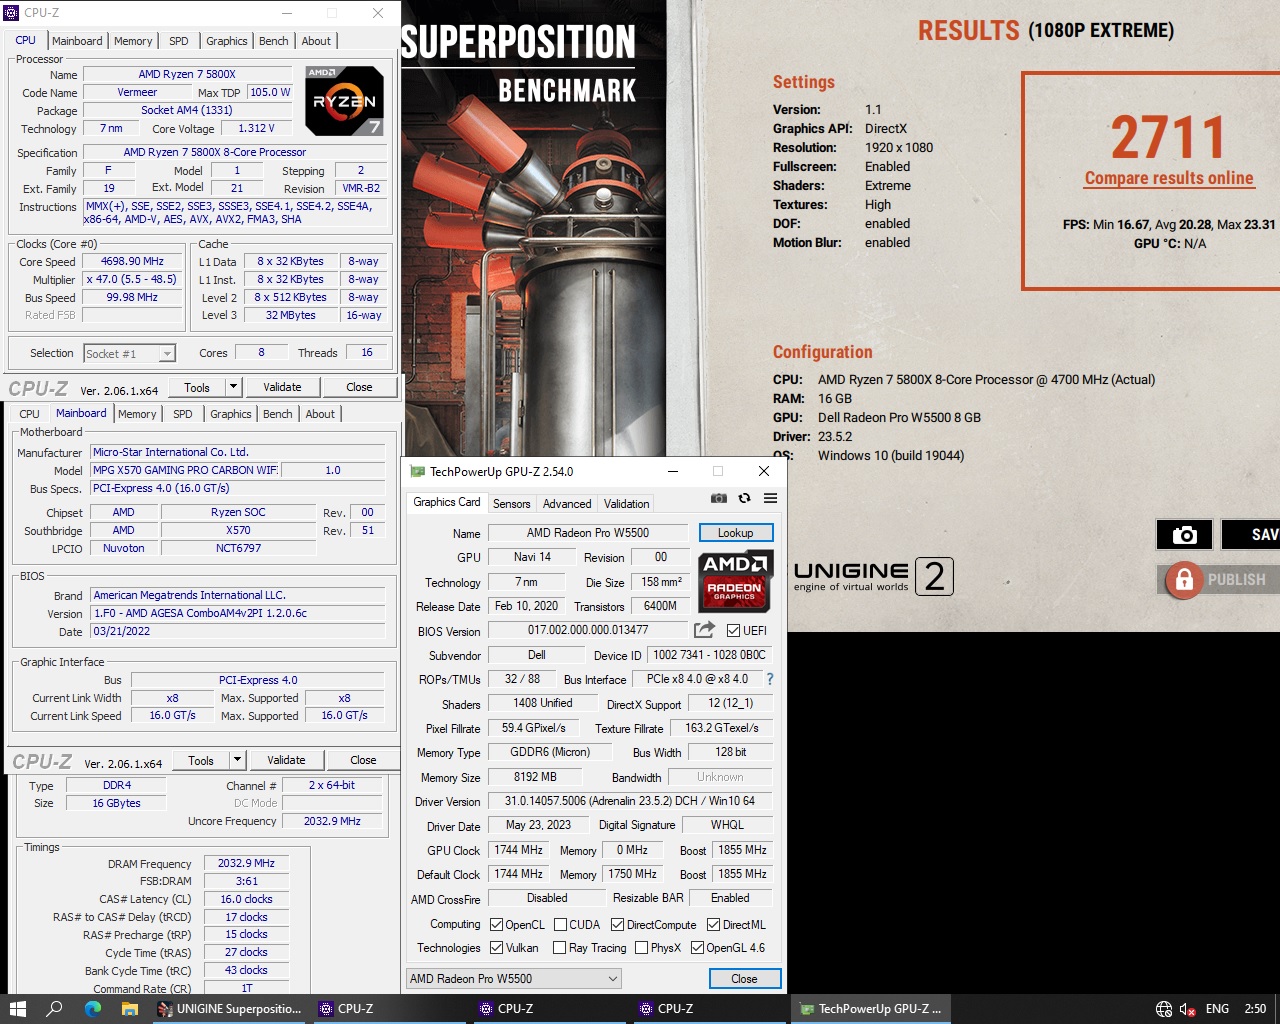Switch to TechPowerUp GPU-Z taskbar item
1280x1024 pixels.
coord(870,1009)
